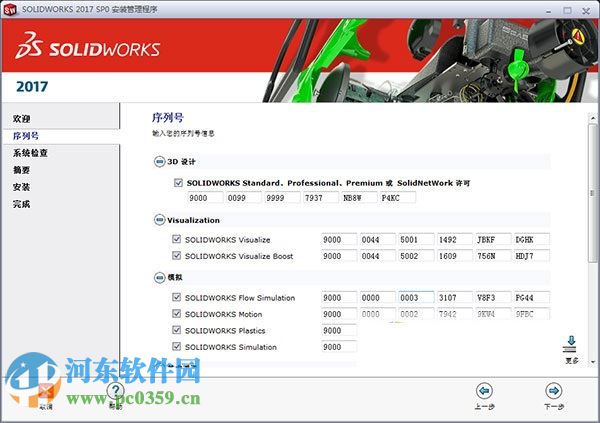This screenshot has height=423, width=600.
Task: Click Flow Simulation serial field 0003
Action: point(416,298)
